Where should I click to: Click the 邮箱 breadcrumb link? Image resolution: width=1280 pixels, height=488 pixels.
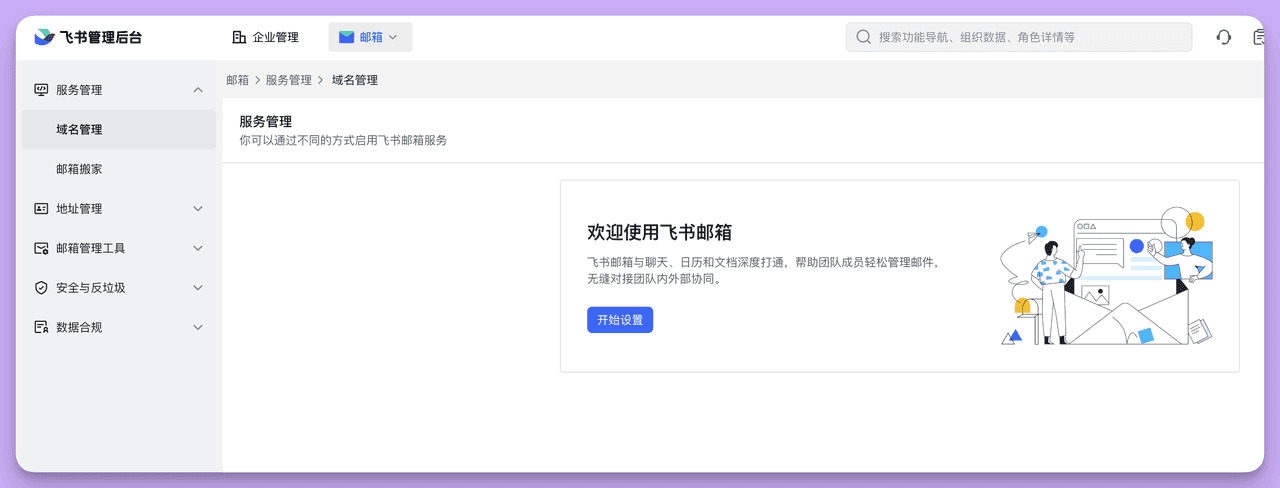(238, 80)
